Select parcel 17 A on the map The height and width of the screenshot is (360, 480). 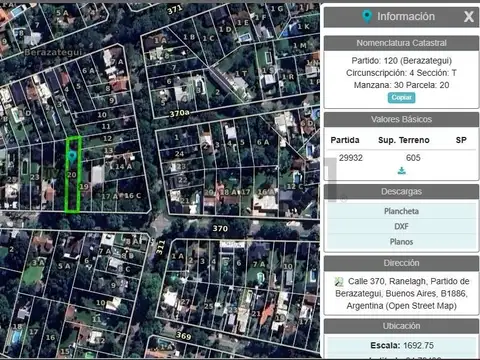point(110,196)
